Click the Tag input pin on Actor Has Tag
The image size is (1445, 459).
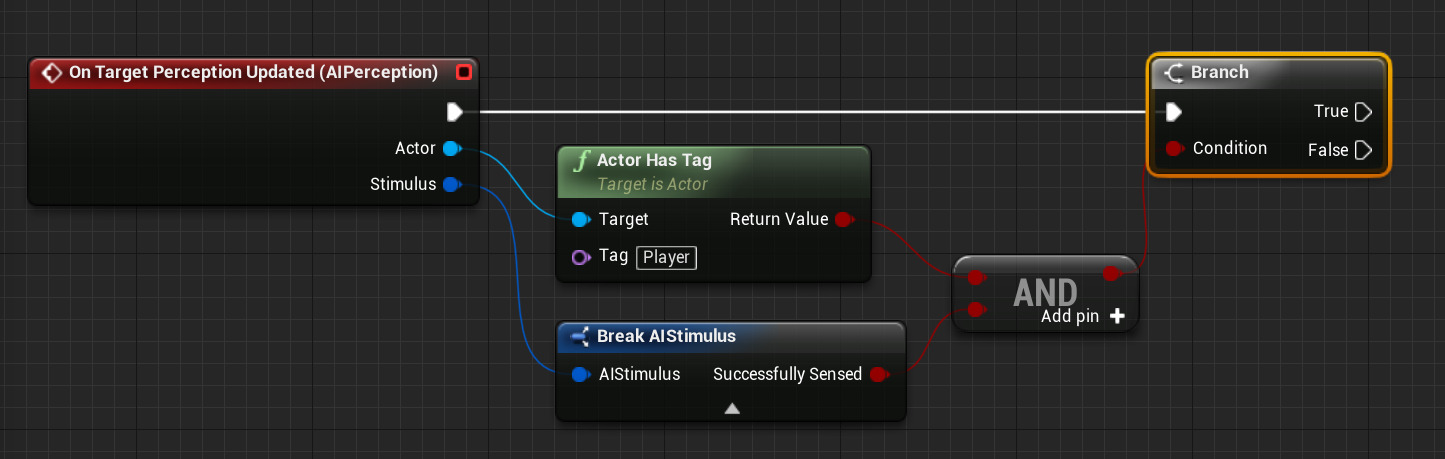click(580, 257)
